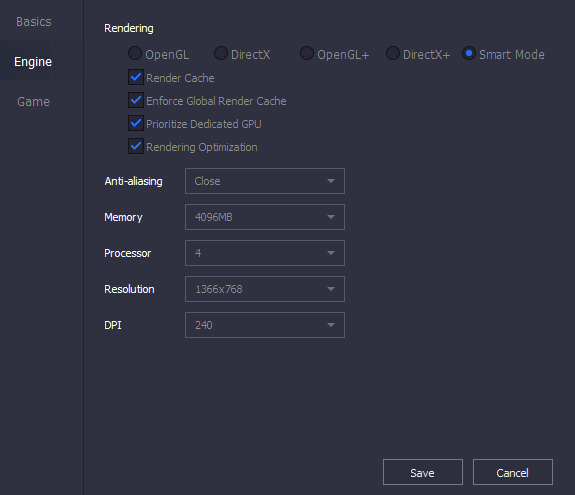Viewport: 575px width, 495px height.
Task: Select the OpenGL+ rendering option
Action: tap(307, 53)
